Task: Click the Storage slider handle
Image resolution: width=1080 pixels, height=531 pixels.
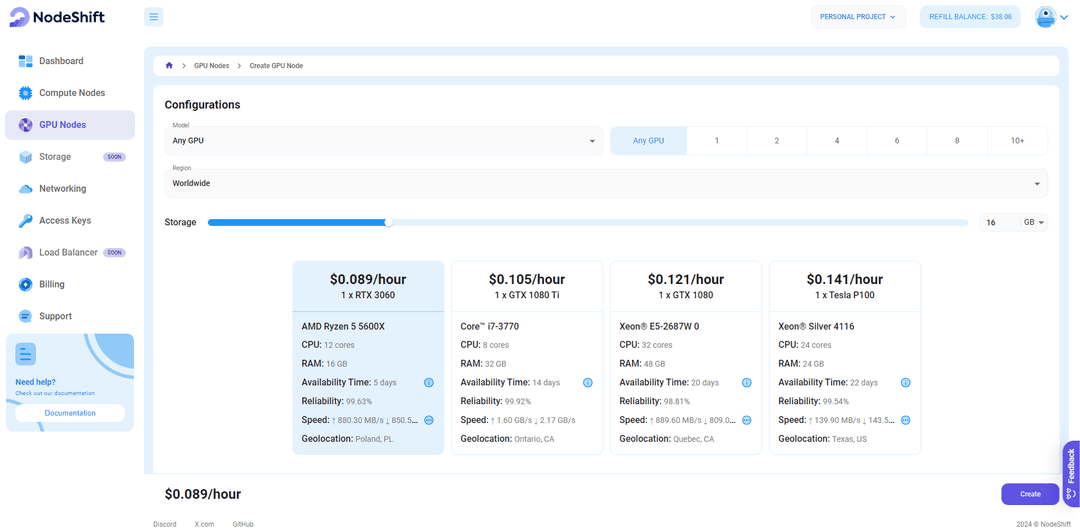Action: click(x=388, y=222)
